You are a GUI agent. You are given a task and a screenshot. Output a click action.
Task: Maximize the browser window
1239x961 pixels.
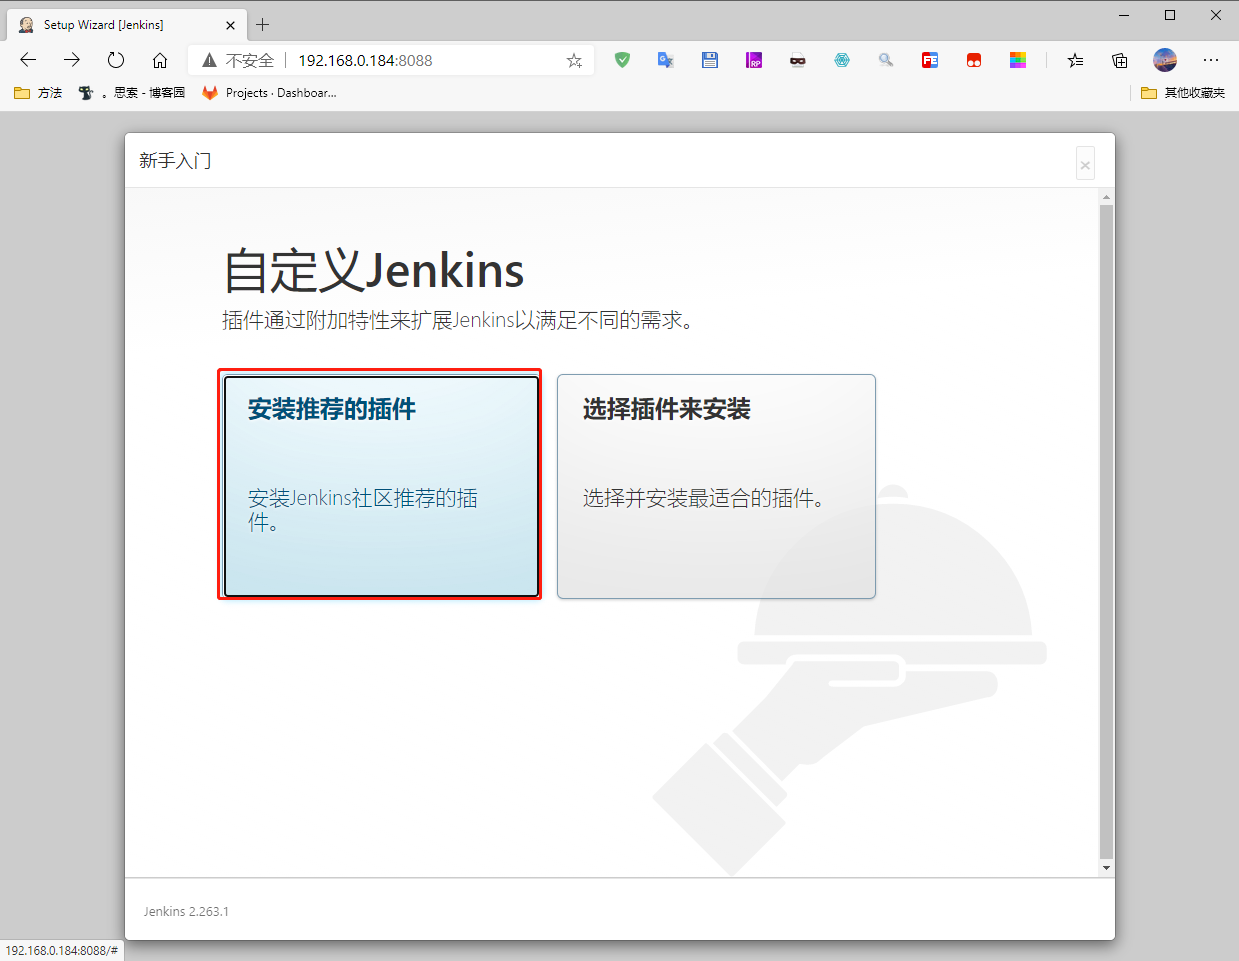pos(1170,15)
